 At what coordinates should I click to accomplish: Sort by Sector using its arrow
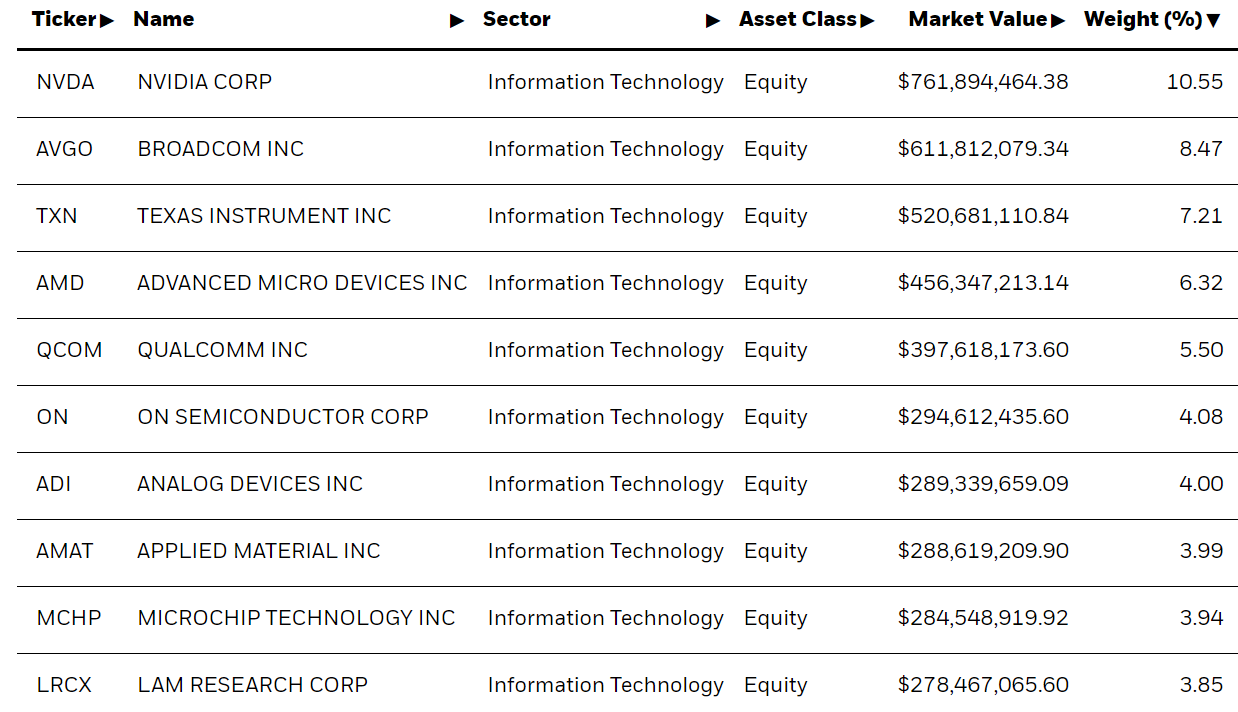[713, 20]
